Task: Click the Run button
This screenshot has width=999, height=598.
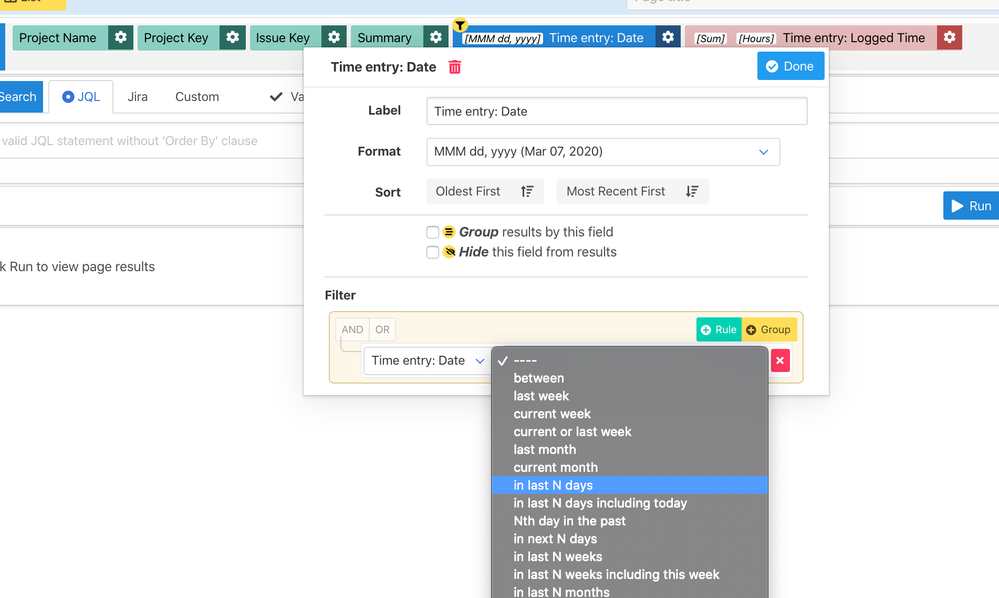Action: [971, 206]
